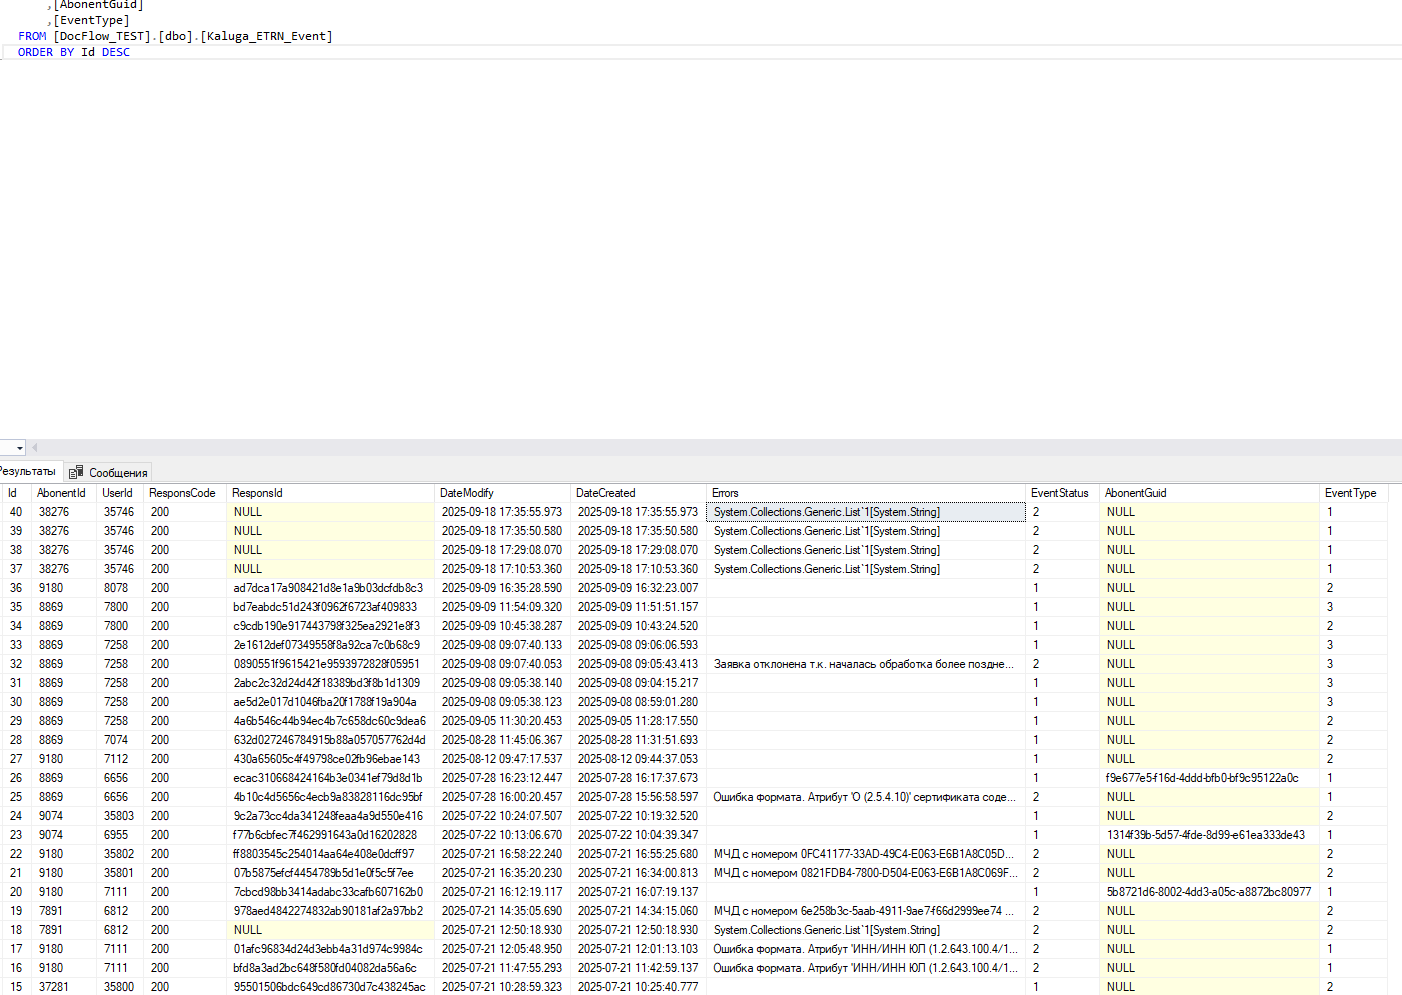Viewport: 1402px width, 995px height.
Task: Click table name [Kaluga_ETRN_Event] in query
Action: click(266, 36)
